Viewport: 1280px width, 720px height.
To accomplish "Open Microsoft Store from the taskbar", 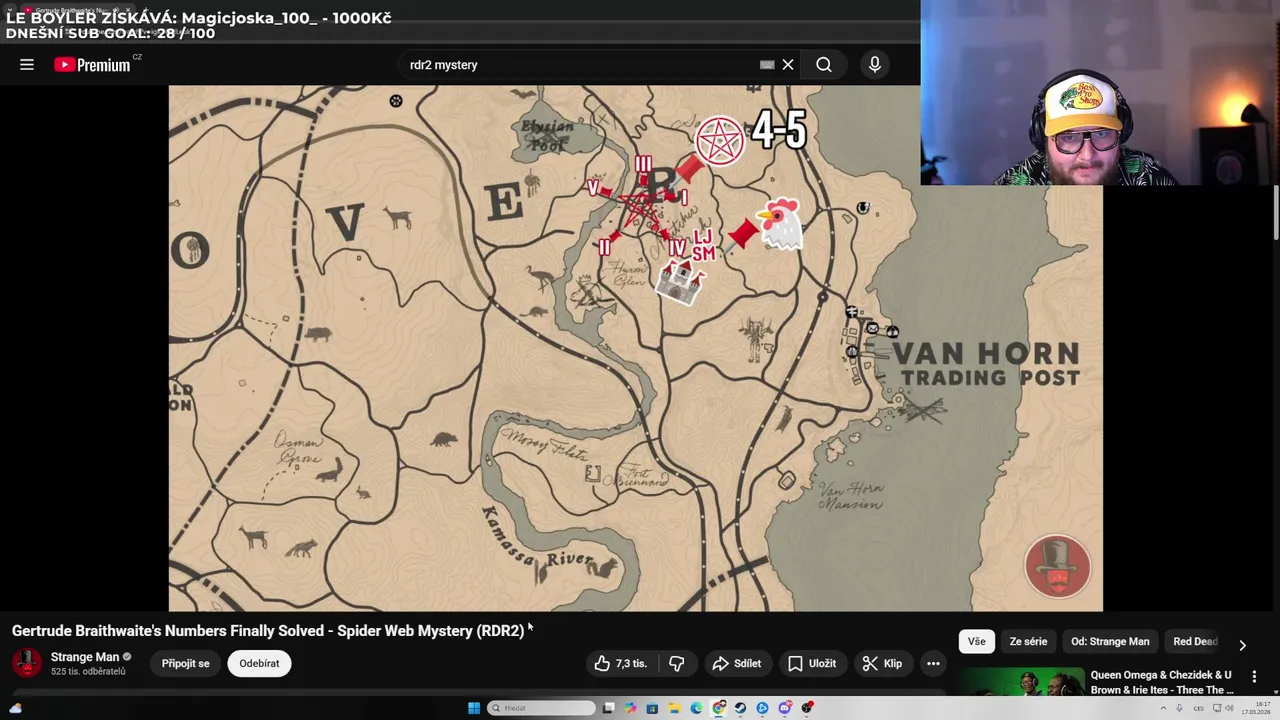I will [652, 708].
